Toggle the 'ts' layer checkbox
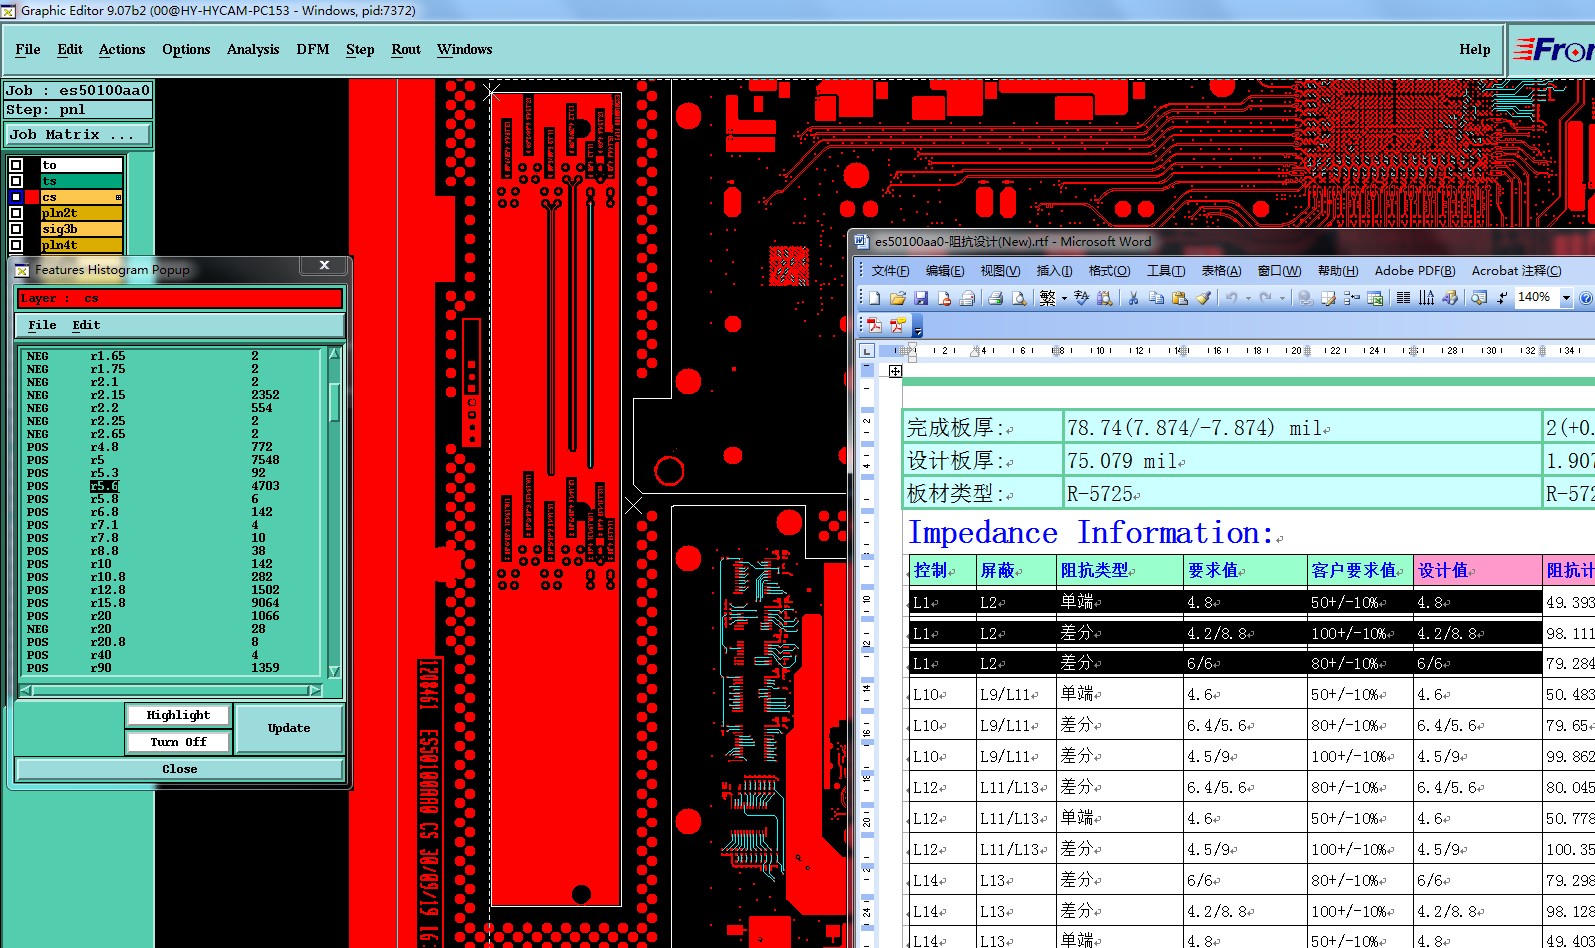Screen dimensions: 1595x948 point(16,181)
